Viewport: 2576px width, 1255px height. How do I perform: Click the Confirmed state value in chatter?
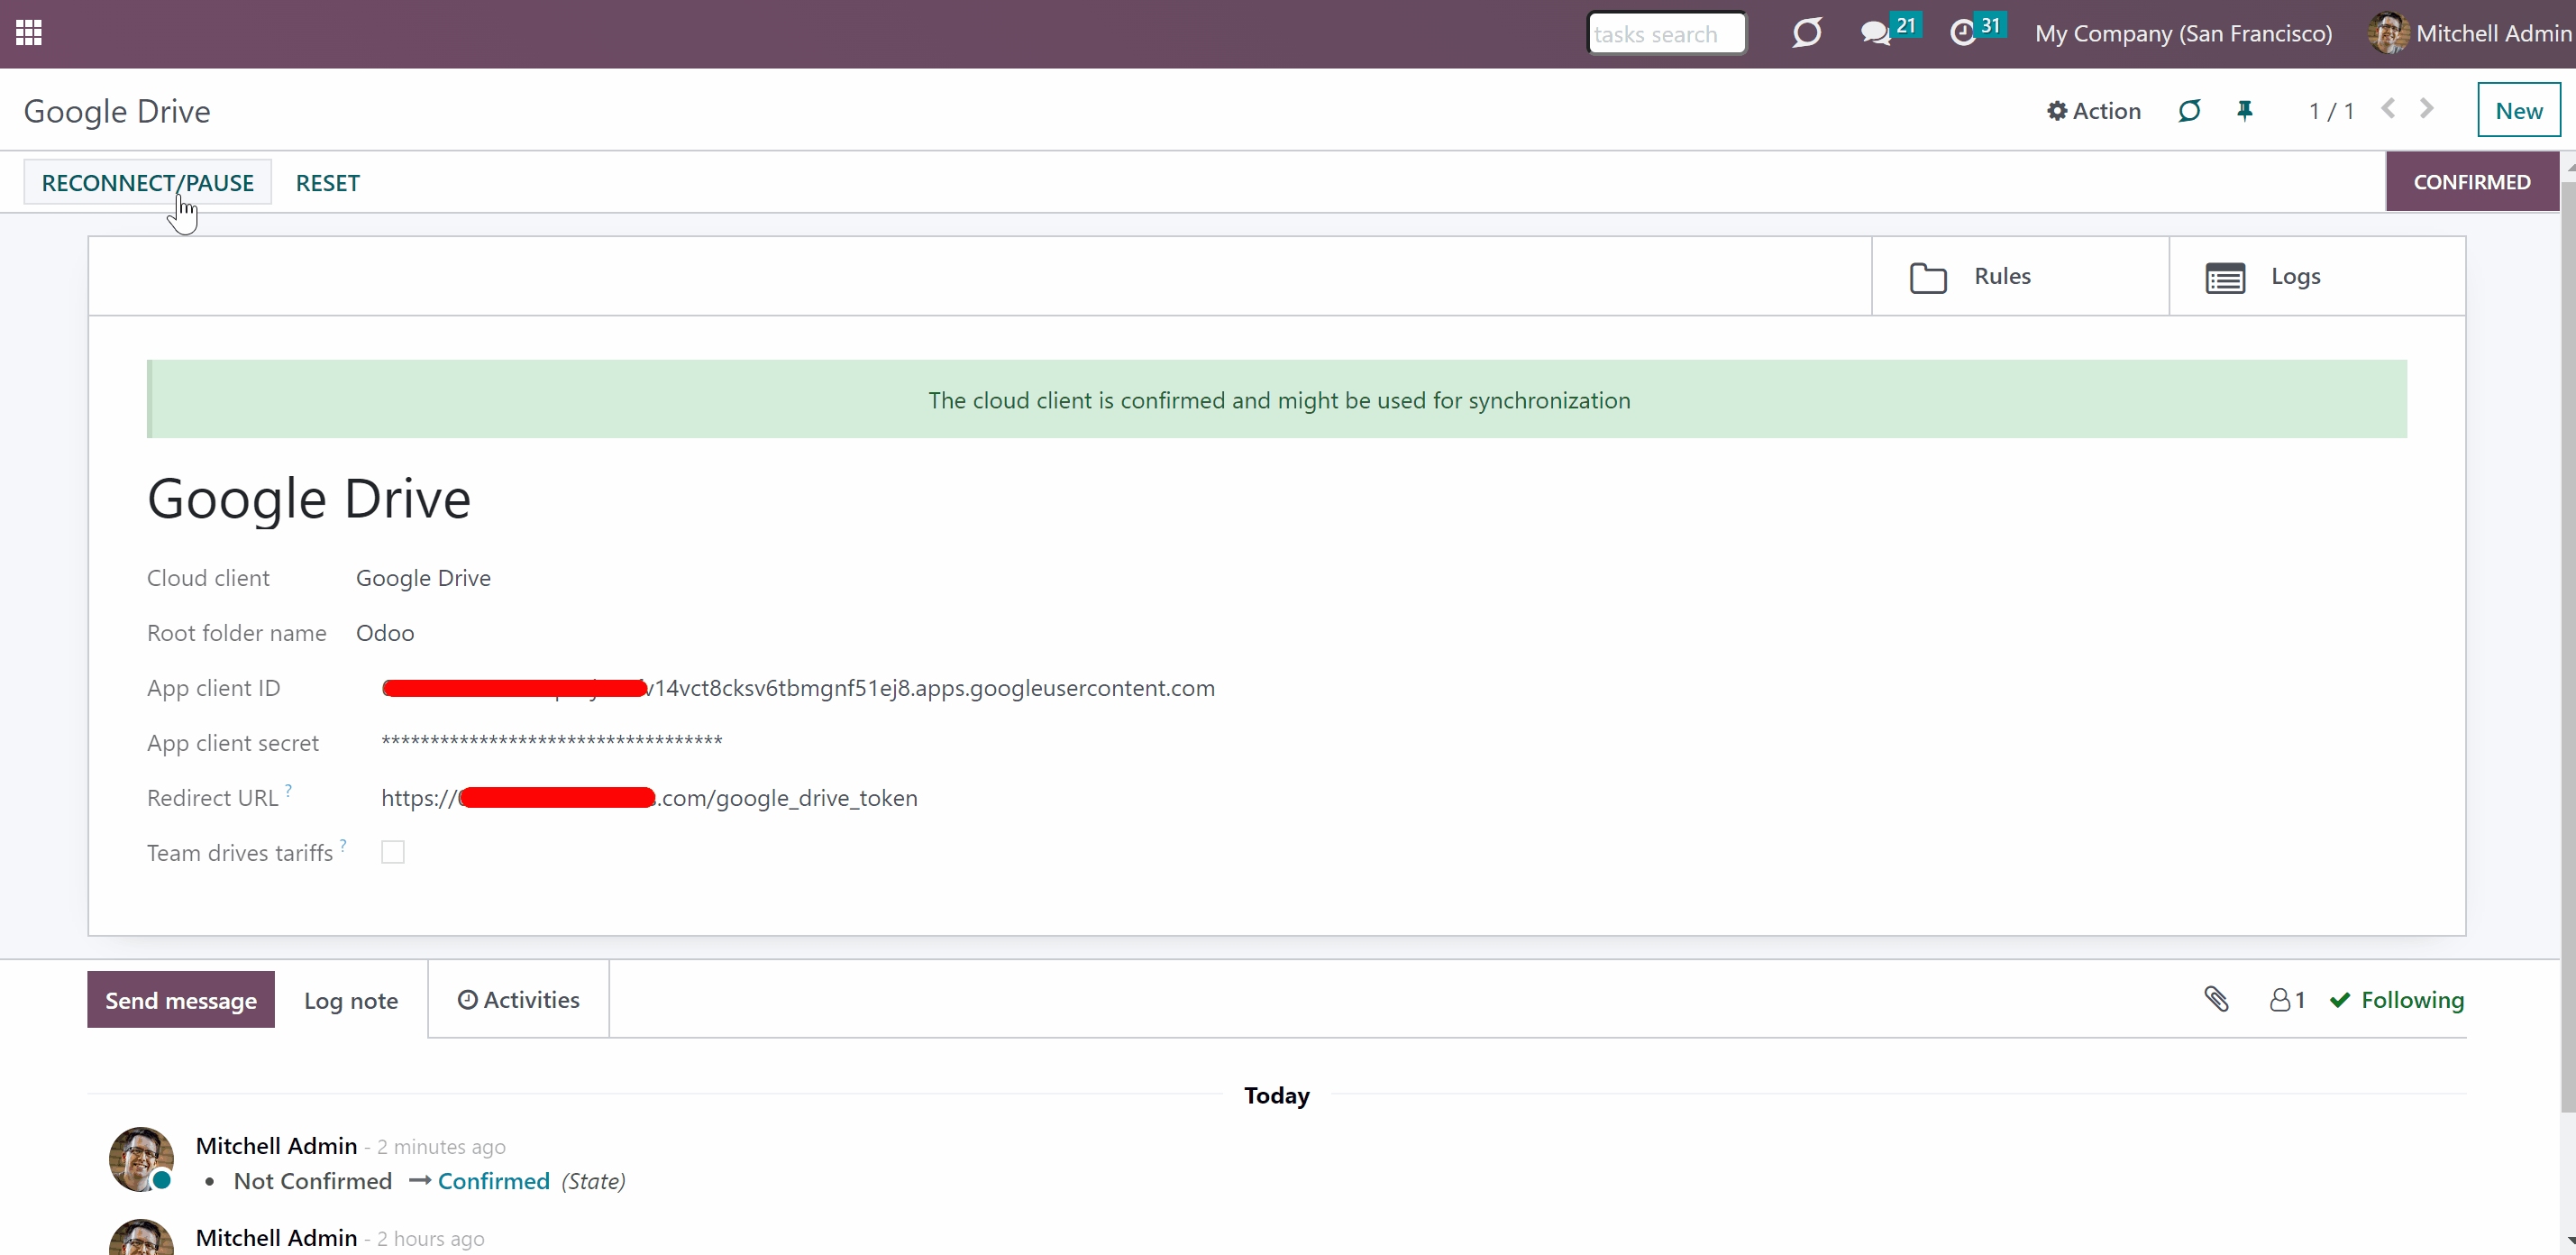pyautogui.click(x=494, y=1181)
